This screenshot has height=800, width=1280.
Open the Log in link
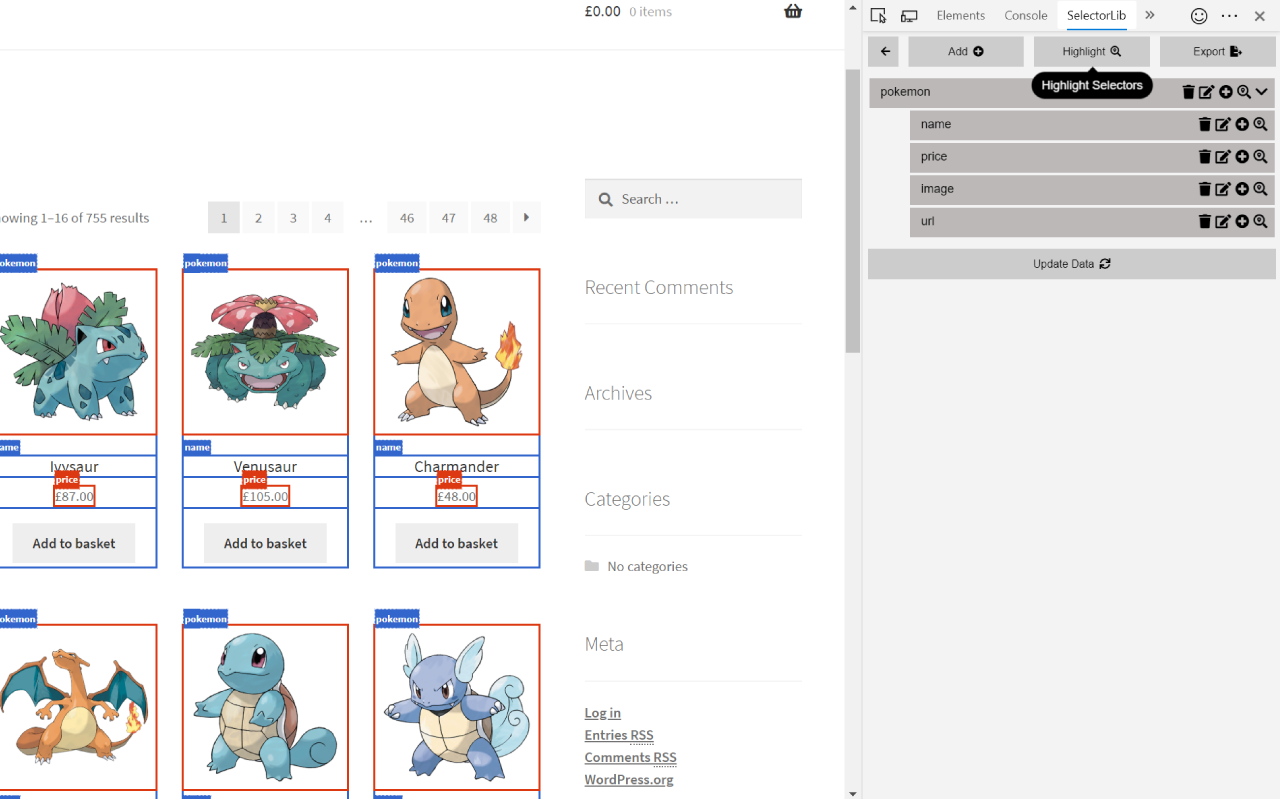point(603,713)
